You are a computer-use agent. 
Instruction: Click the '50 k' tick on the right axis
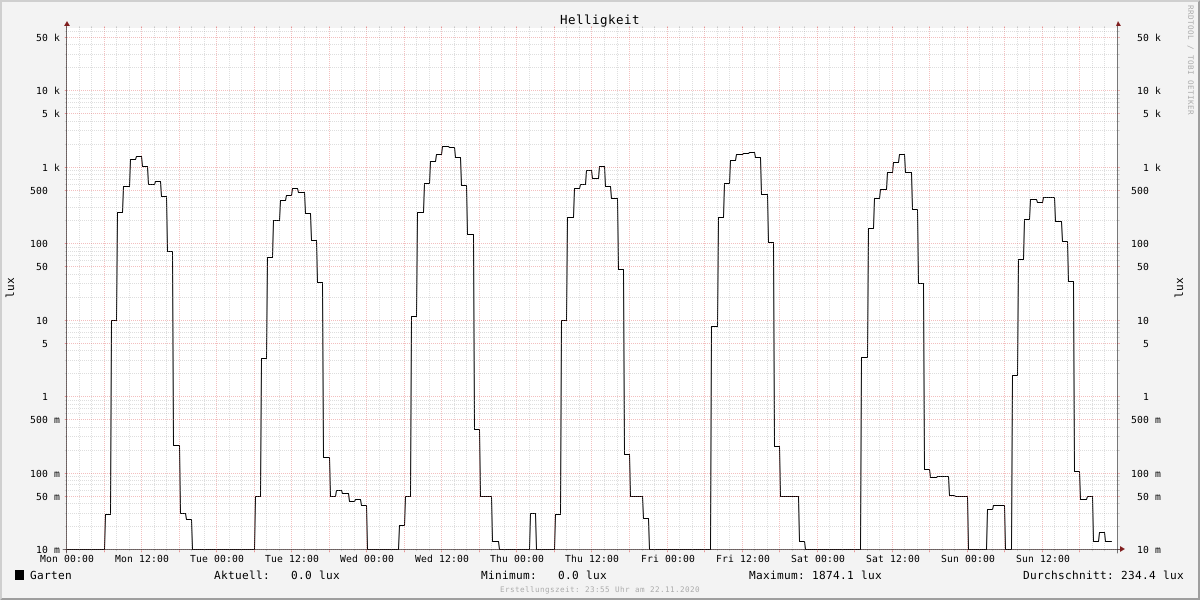coord(1149,38)
